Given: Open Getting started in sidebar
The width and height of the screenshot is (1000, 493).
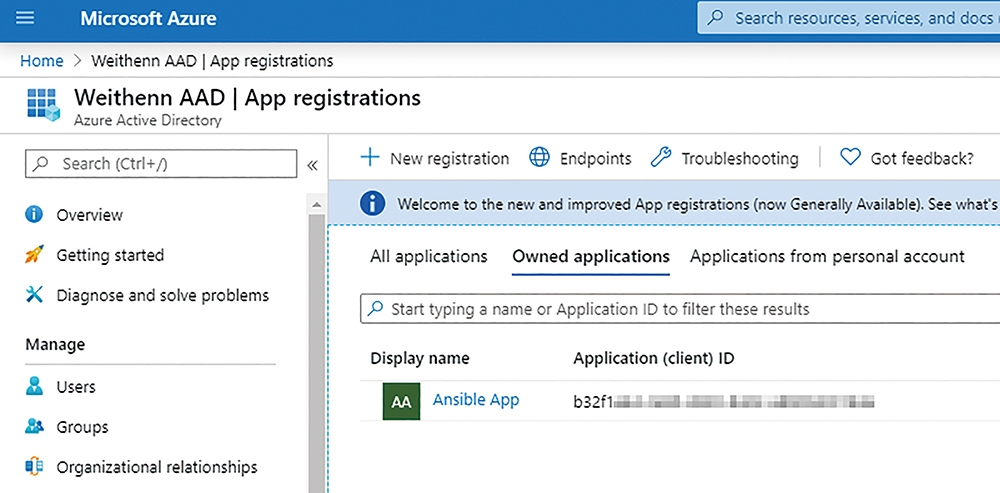Looking at the screenshot, I should click(110, 255).
